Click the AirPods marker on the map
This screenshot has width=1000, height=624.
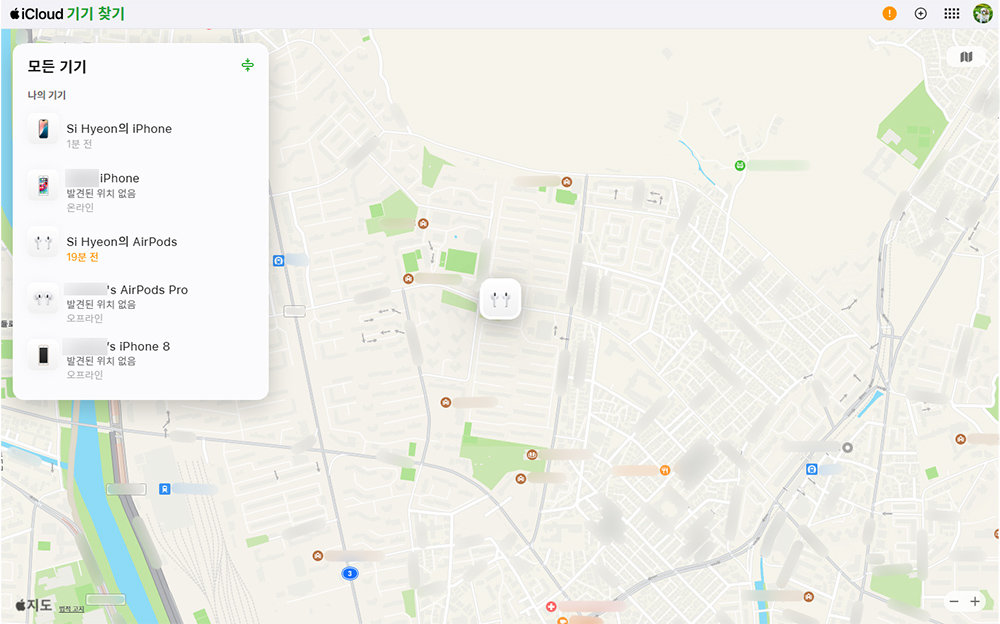[500, 298]
